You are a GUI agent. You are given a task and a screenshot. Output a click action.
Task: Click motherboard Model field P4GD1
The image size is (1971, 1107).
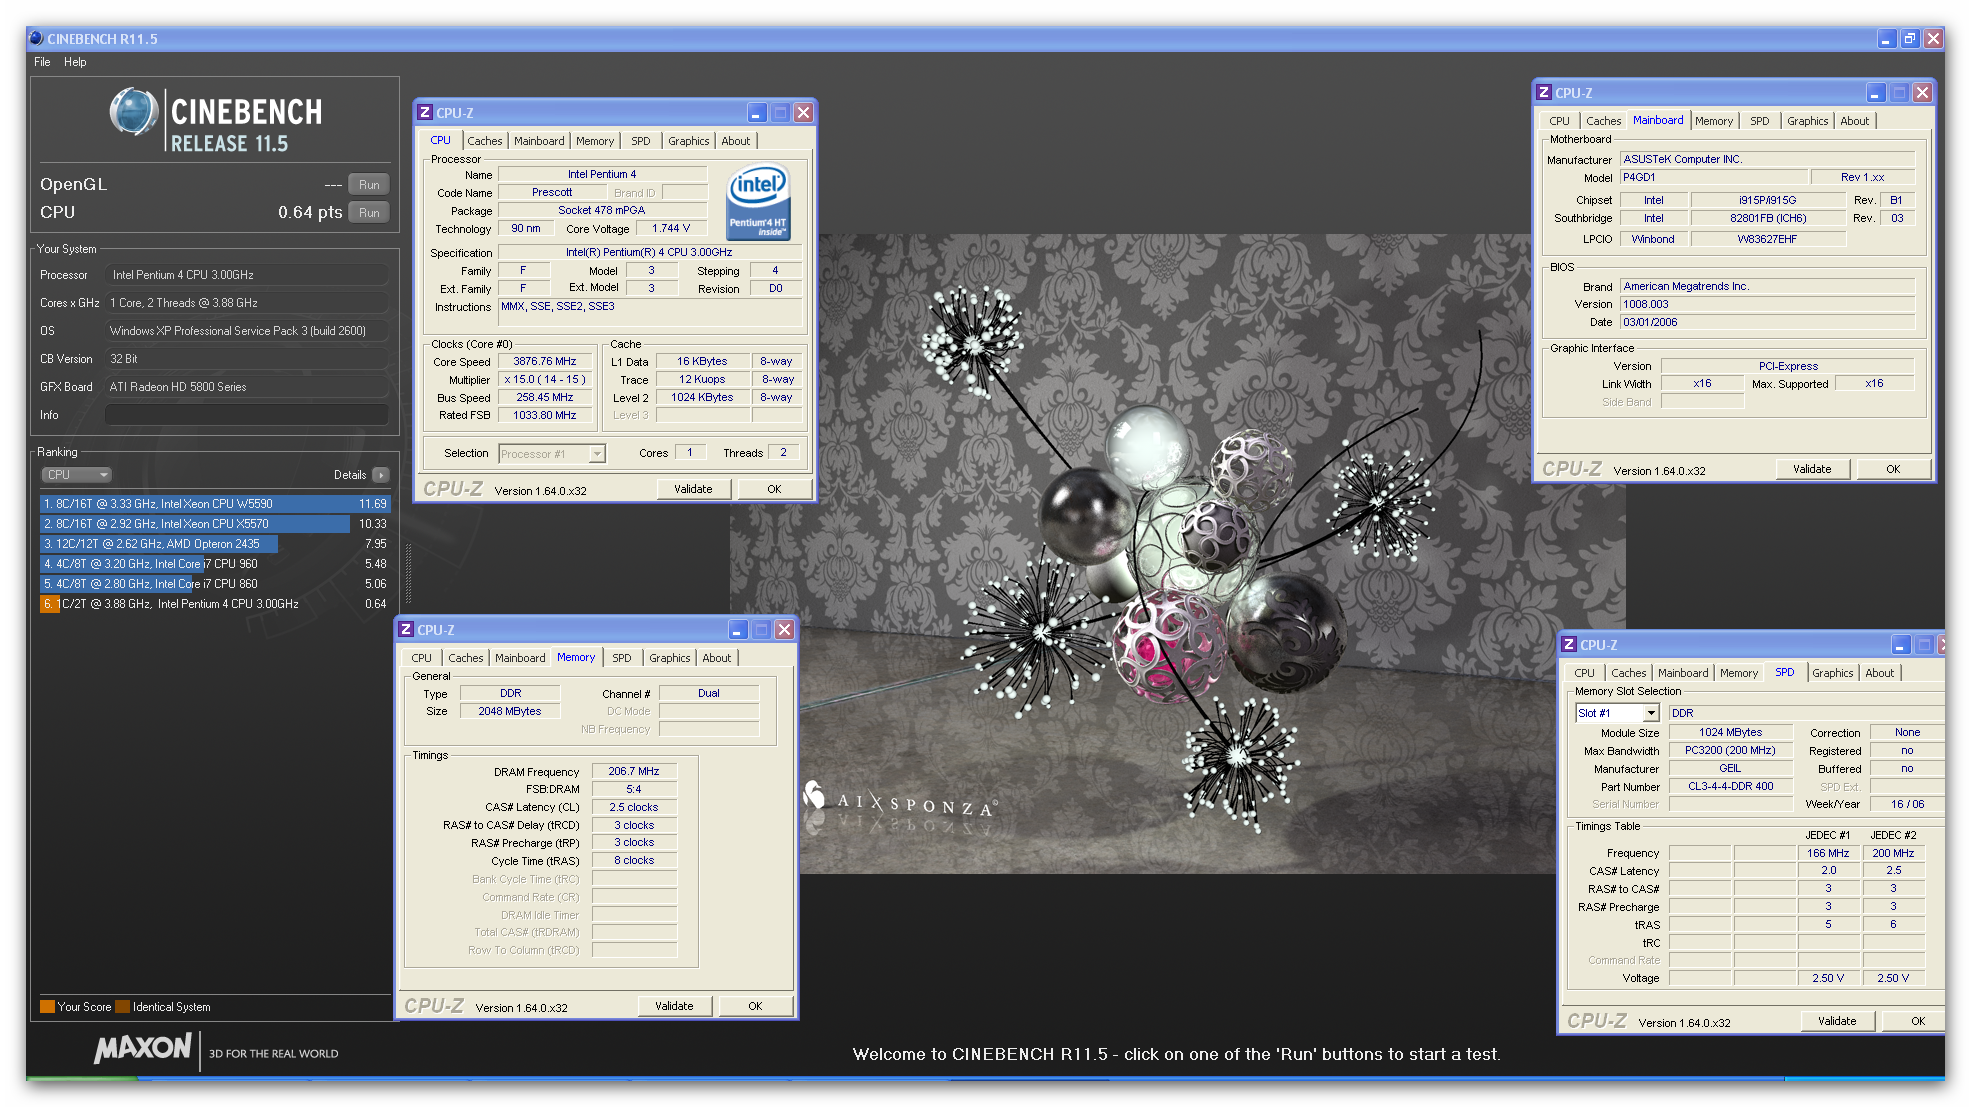(1713, 177)
